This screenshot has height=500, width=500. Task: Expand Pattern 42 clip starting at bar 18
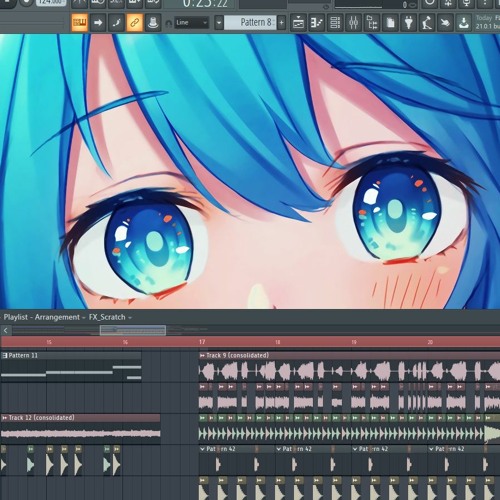pos(279,449)
